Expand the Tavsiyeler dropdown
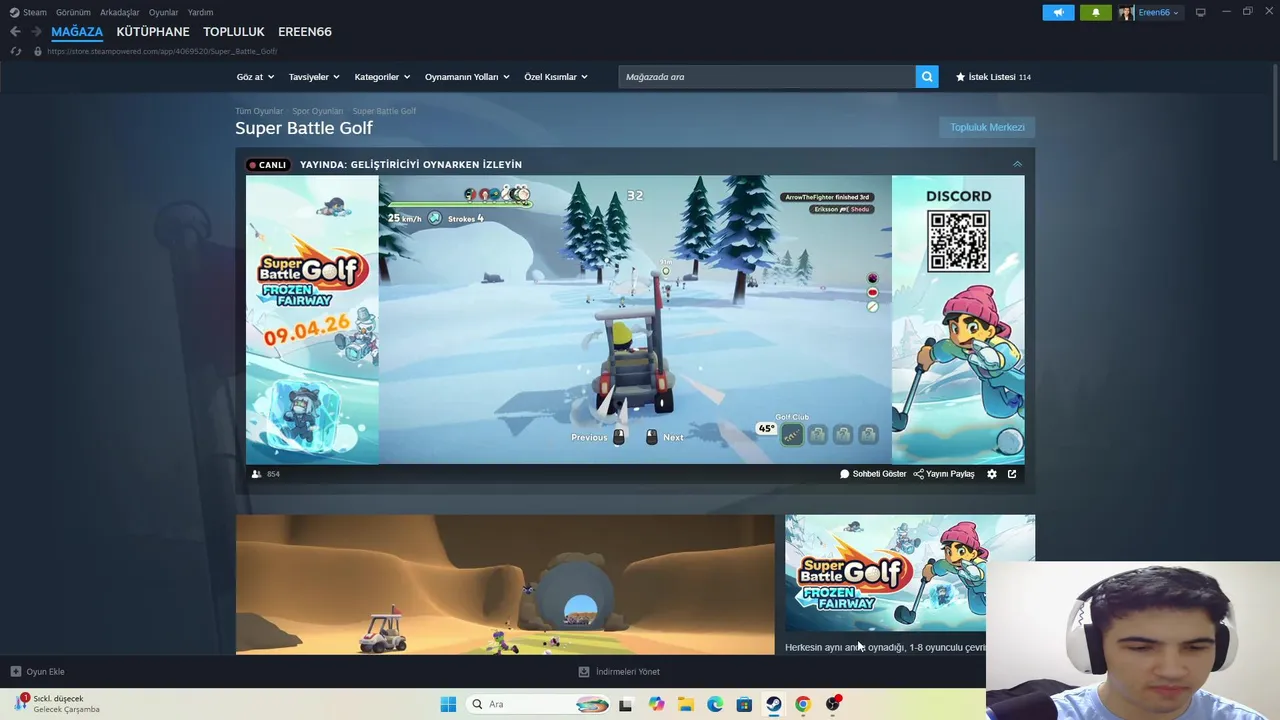The image size is (1280, 720). (314, 77)
